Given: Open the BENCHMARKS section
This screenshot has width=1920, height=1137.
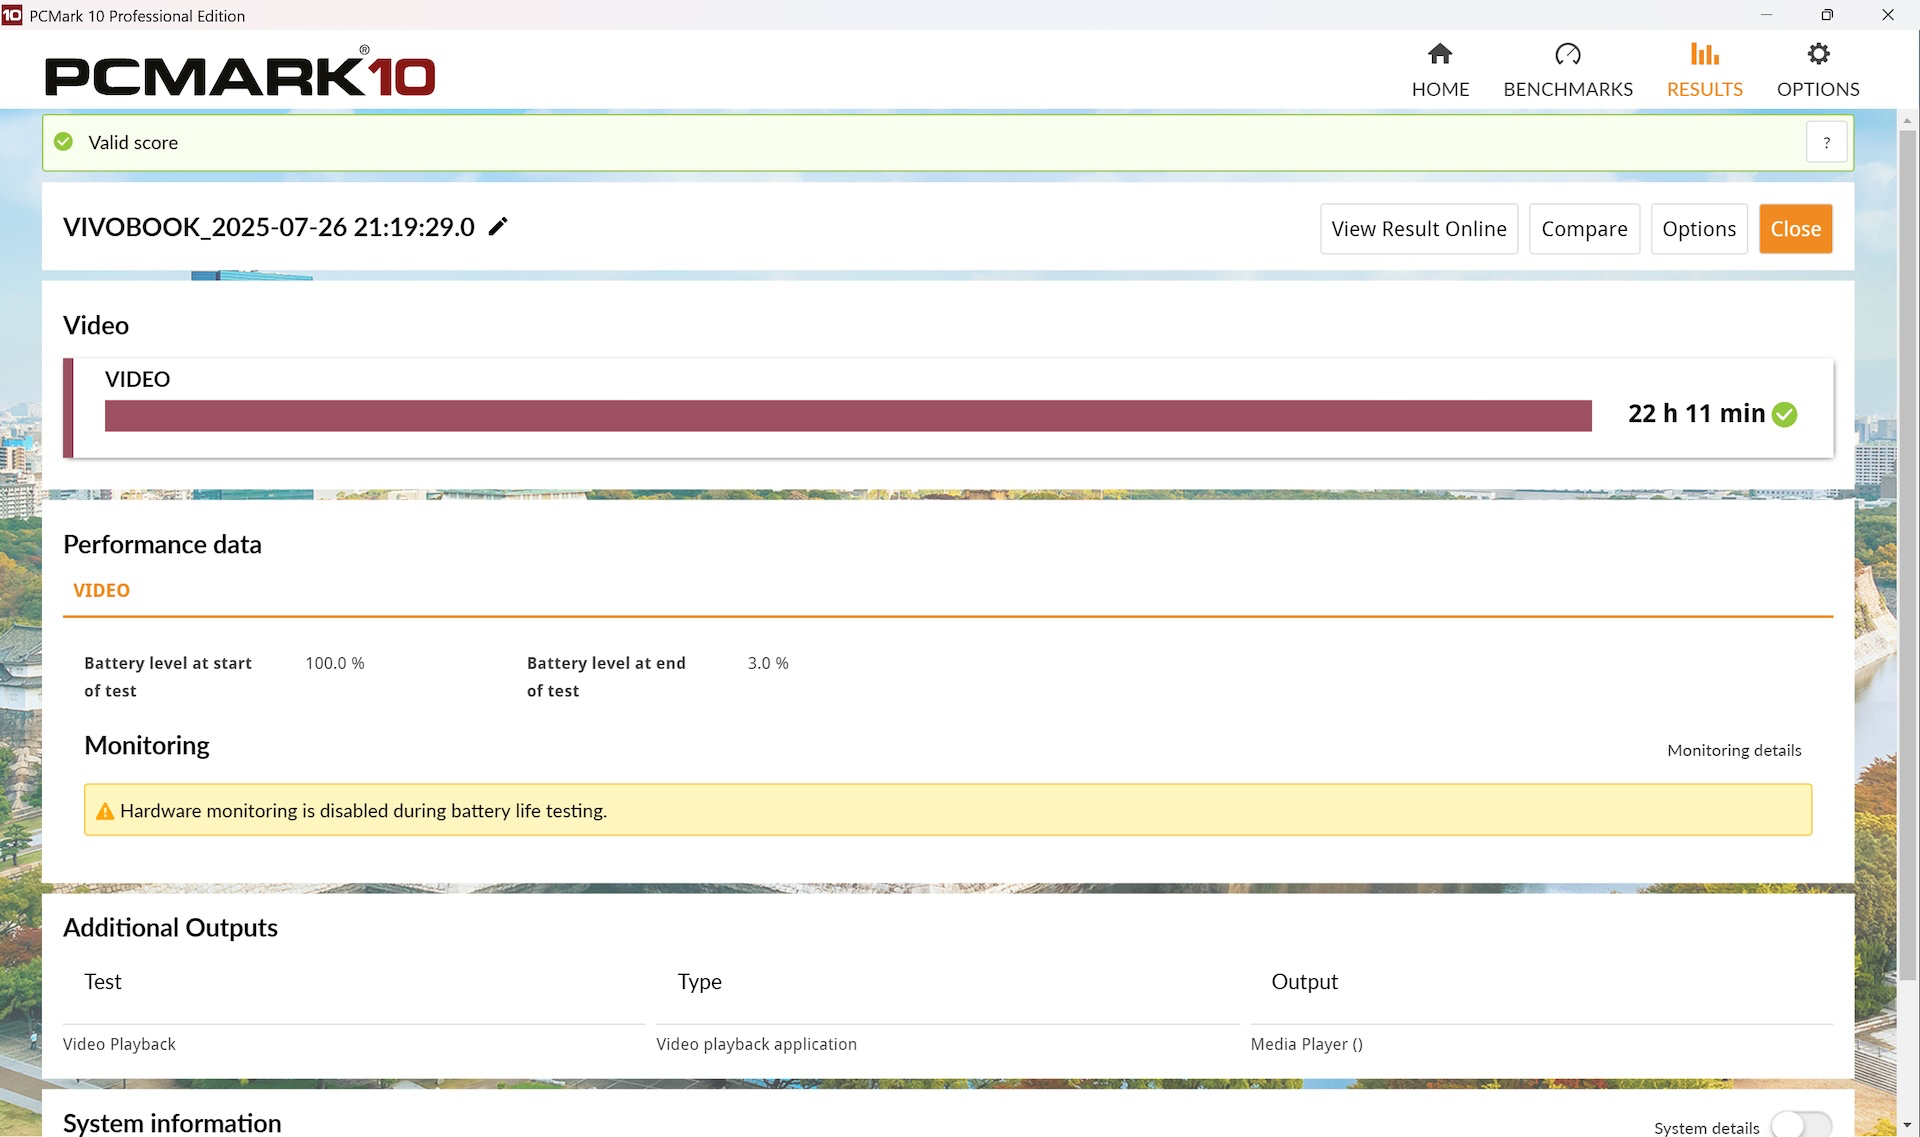Looking at the screenshot, I should [1567, 70].
